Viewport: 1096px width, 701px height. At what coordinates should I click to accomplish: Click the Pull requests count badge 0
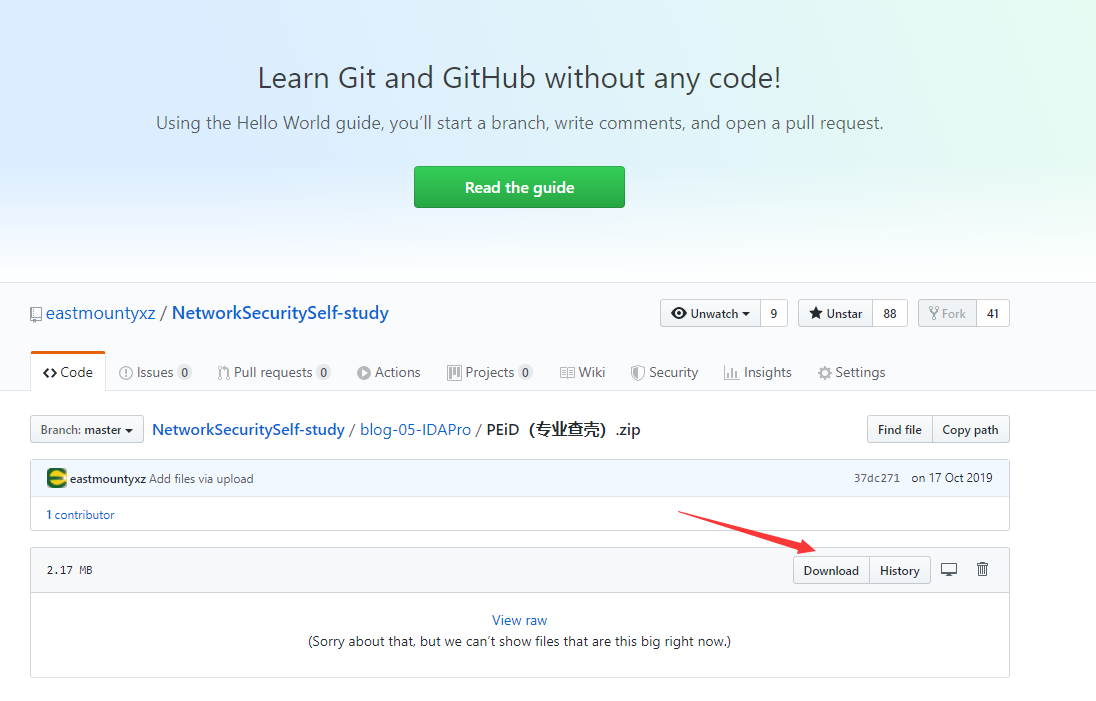(x=324, y=373)
